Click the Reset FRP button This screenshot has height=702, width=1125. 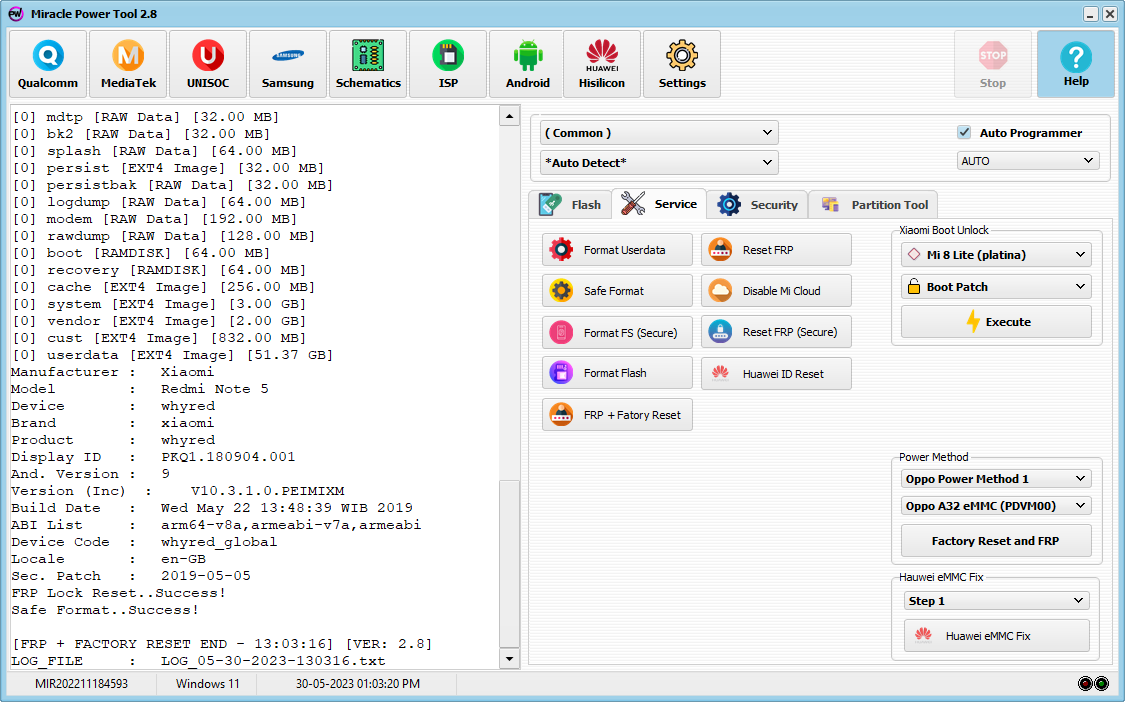coord(776,250)
